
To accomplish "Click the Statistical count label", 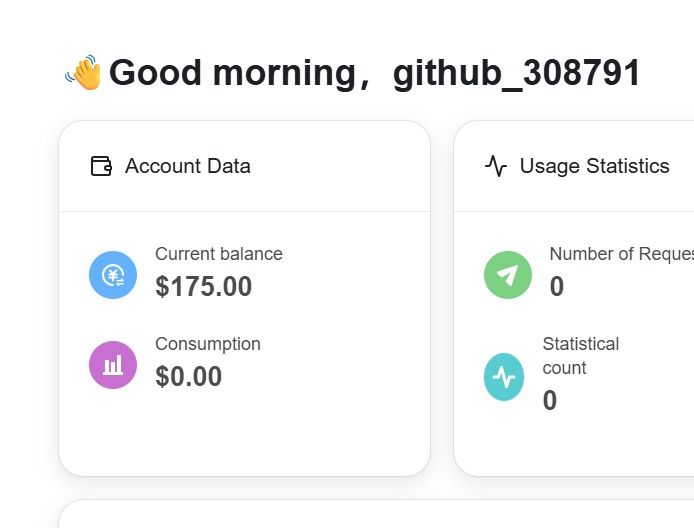I will pyautogui.click(x=581, y=356).
